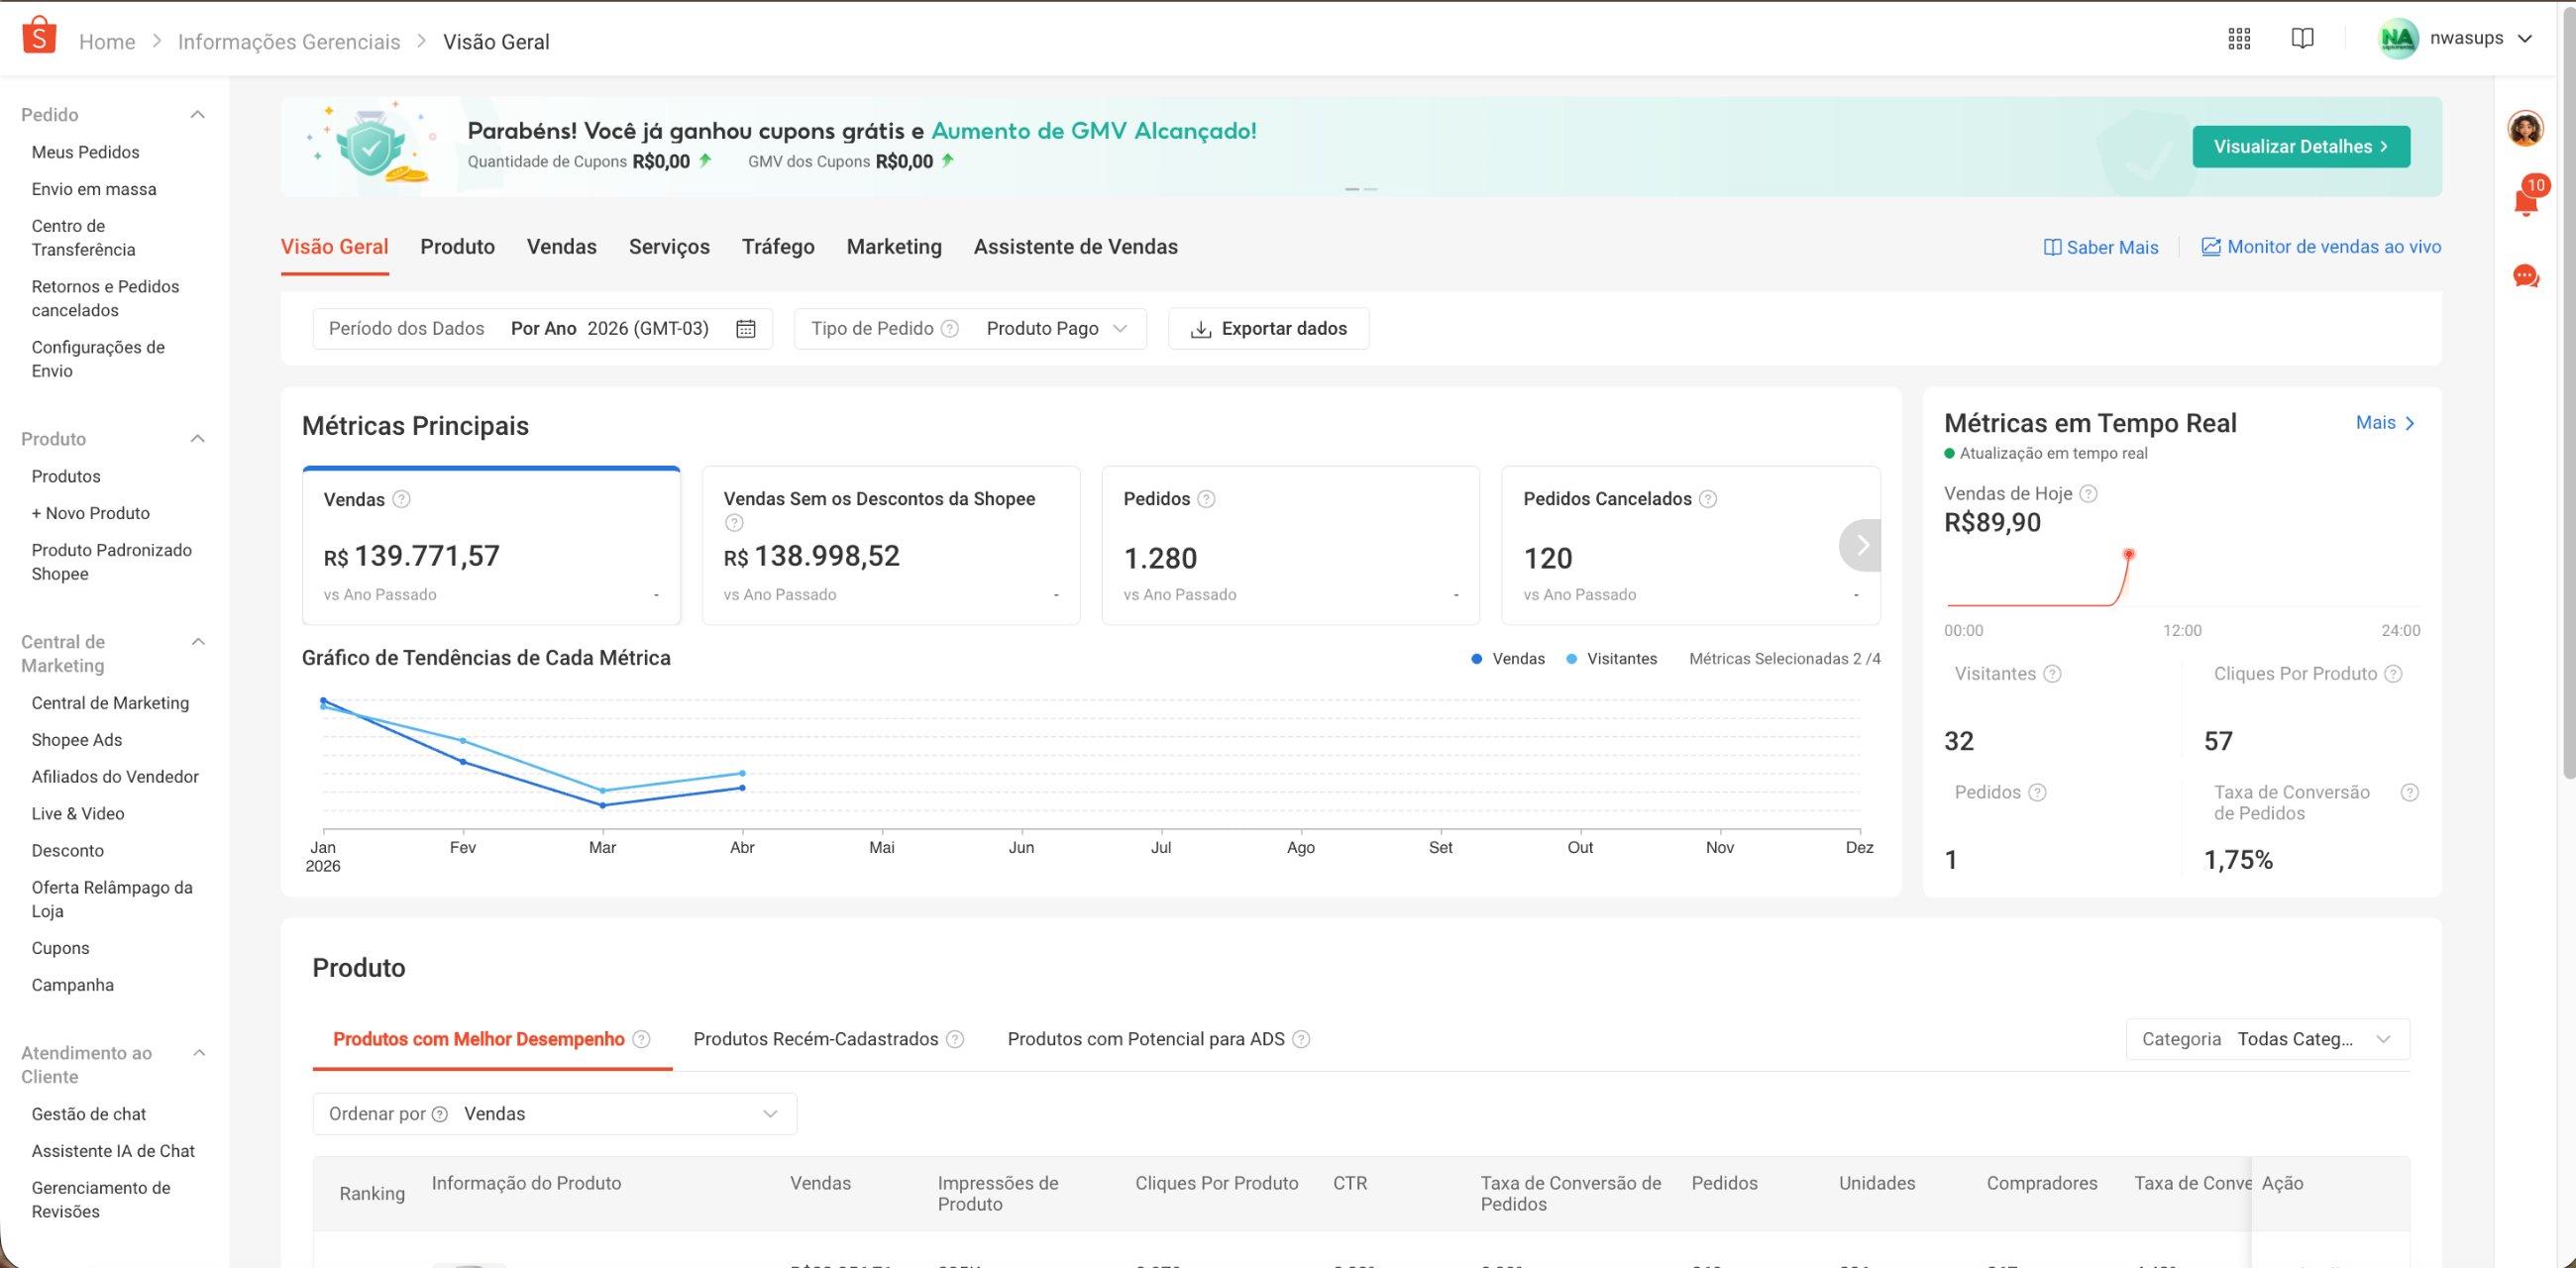Open Monitor de vendas ao vivo link

pyautogui.click(x=2321, y=247)
